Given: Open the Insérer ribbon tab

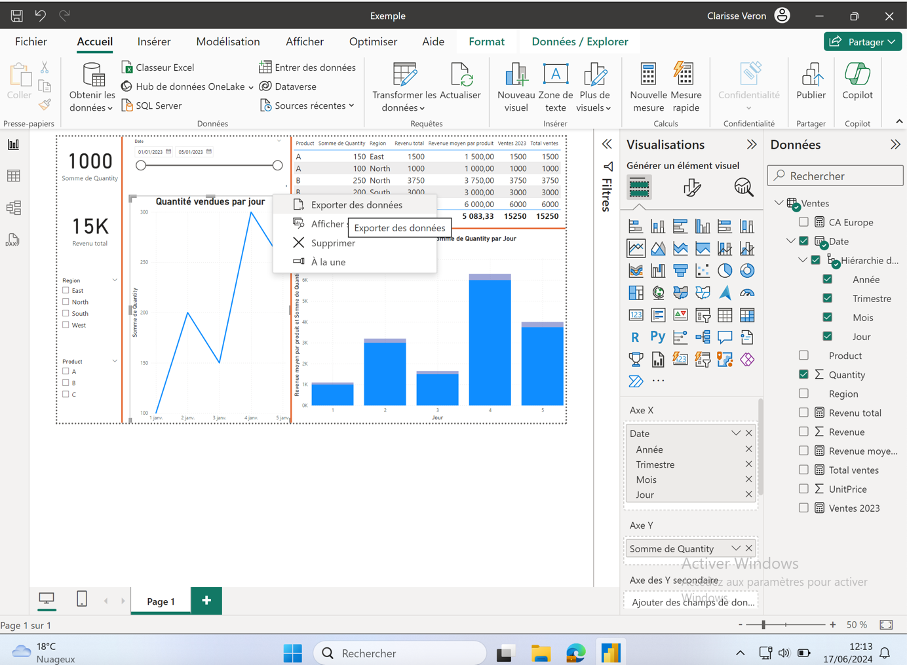Looking at the screenshot, I should tap(154, 42).
